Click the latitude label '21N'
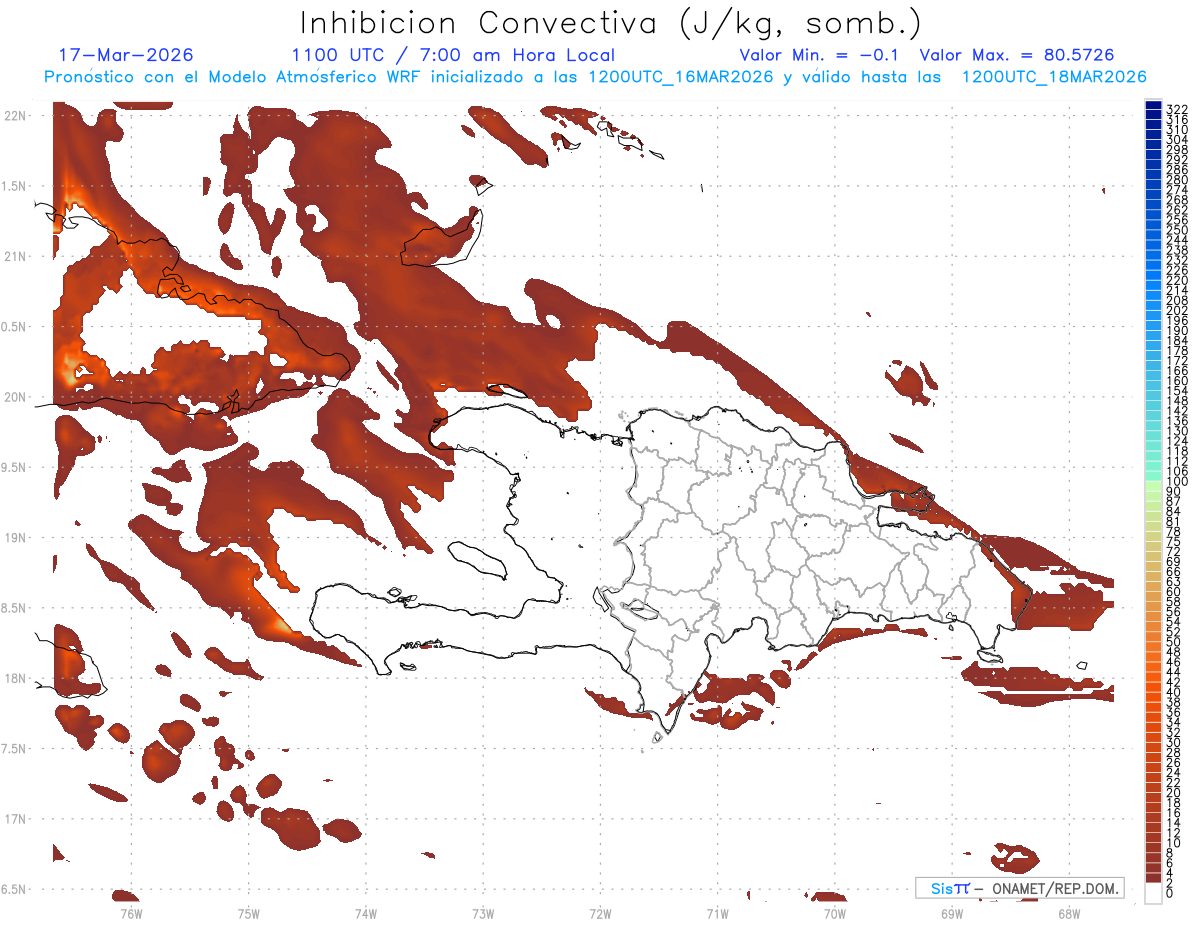This screenshot has width=1200, height=927. click(x=15, y=256)
